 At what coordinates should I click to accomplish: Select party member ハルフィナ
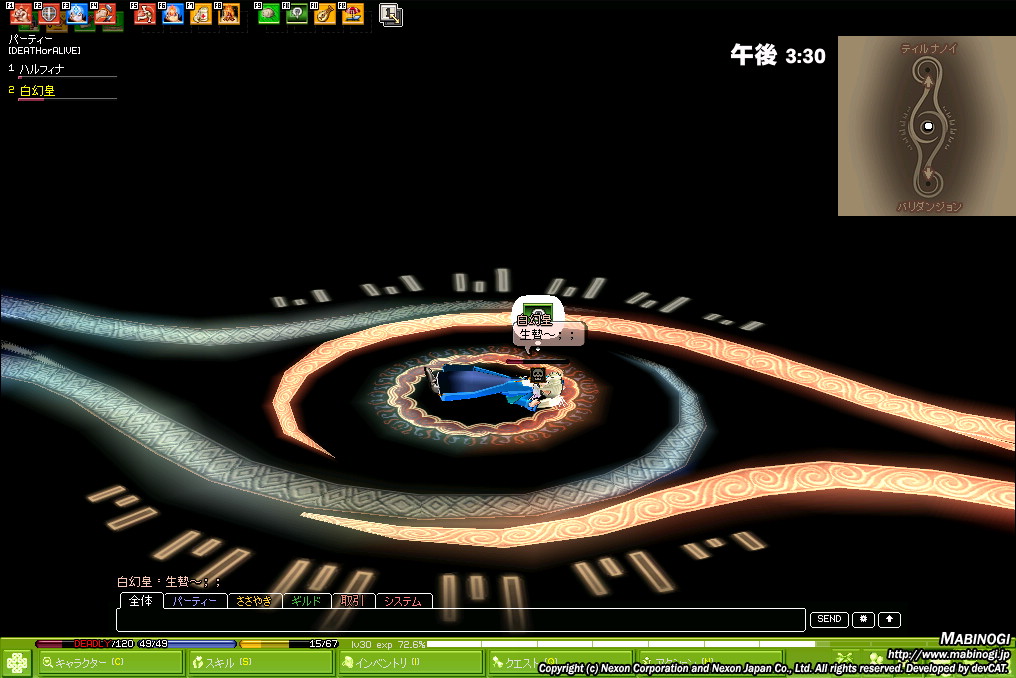[x=42, y=69]
